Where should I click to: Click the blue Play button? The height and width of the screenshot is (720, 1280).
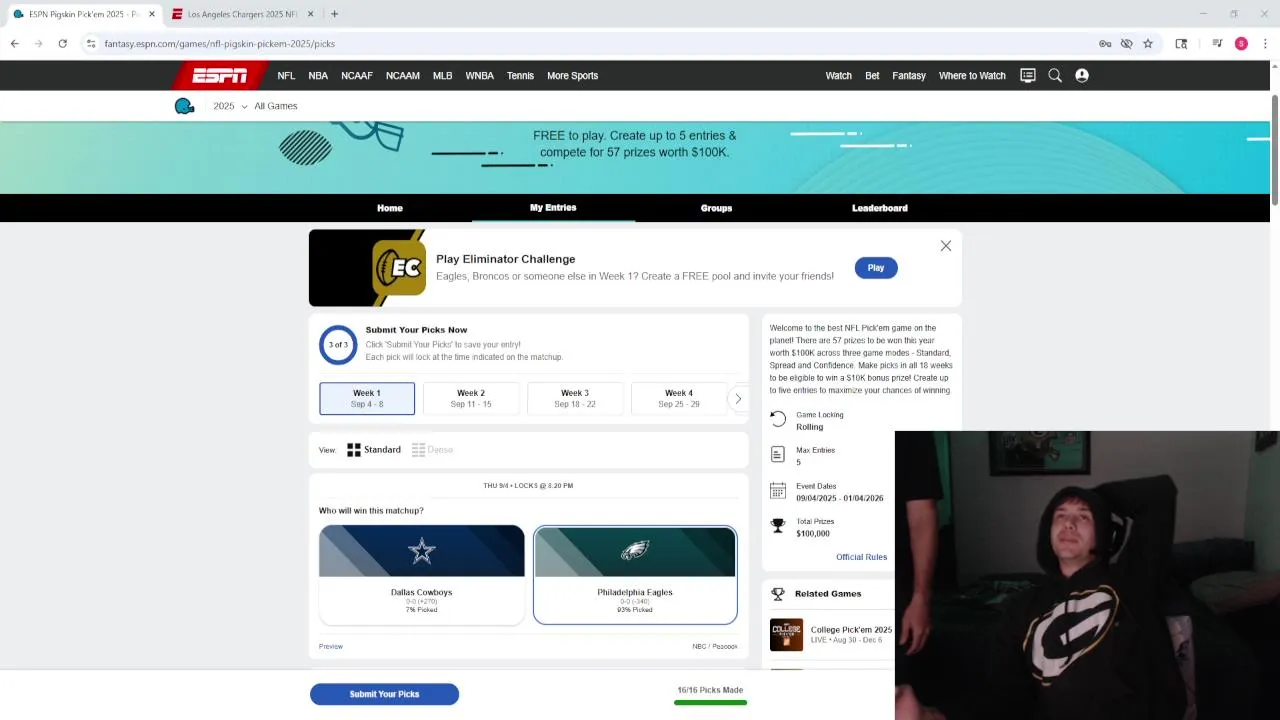coord(876,268)
